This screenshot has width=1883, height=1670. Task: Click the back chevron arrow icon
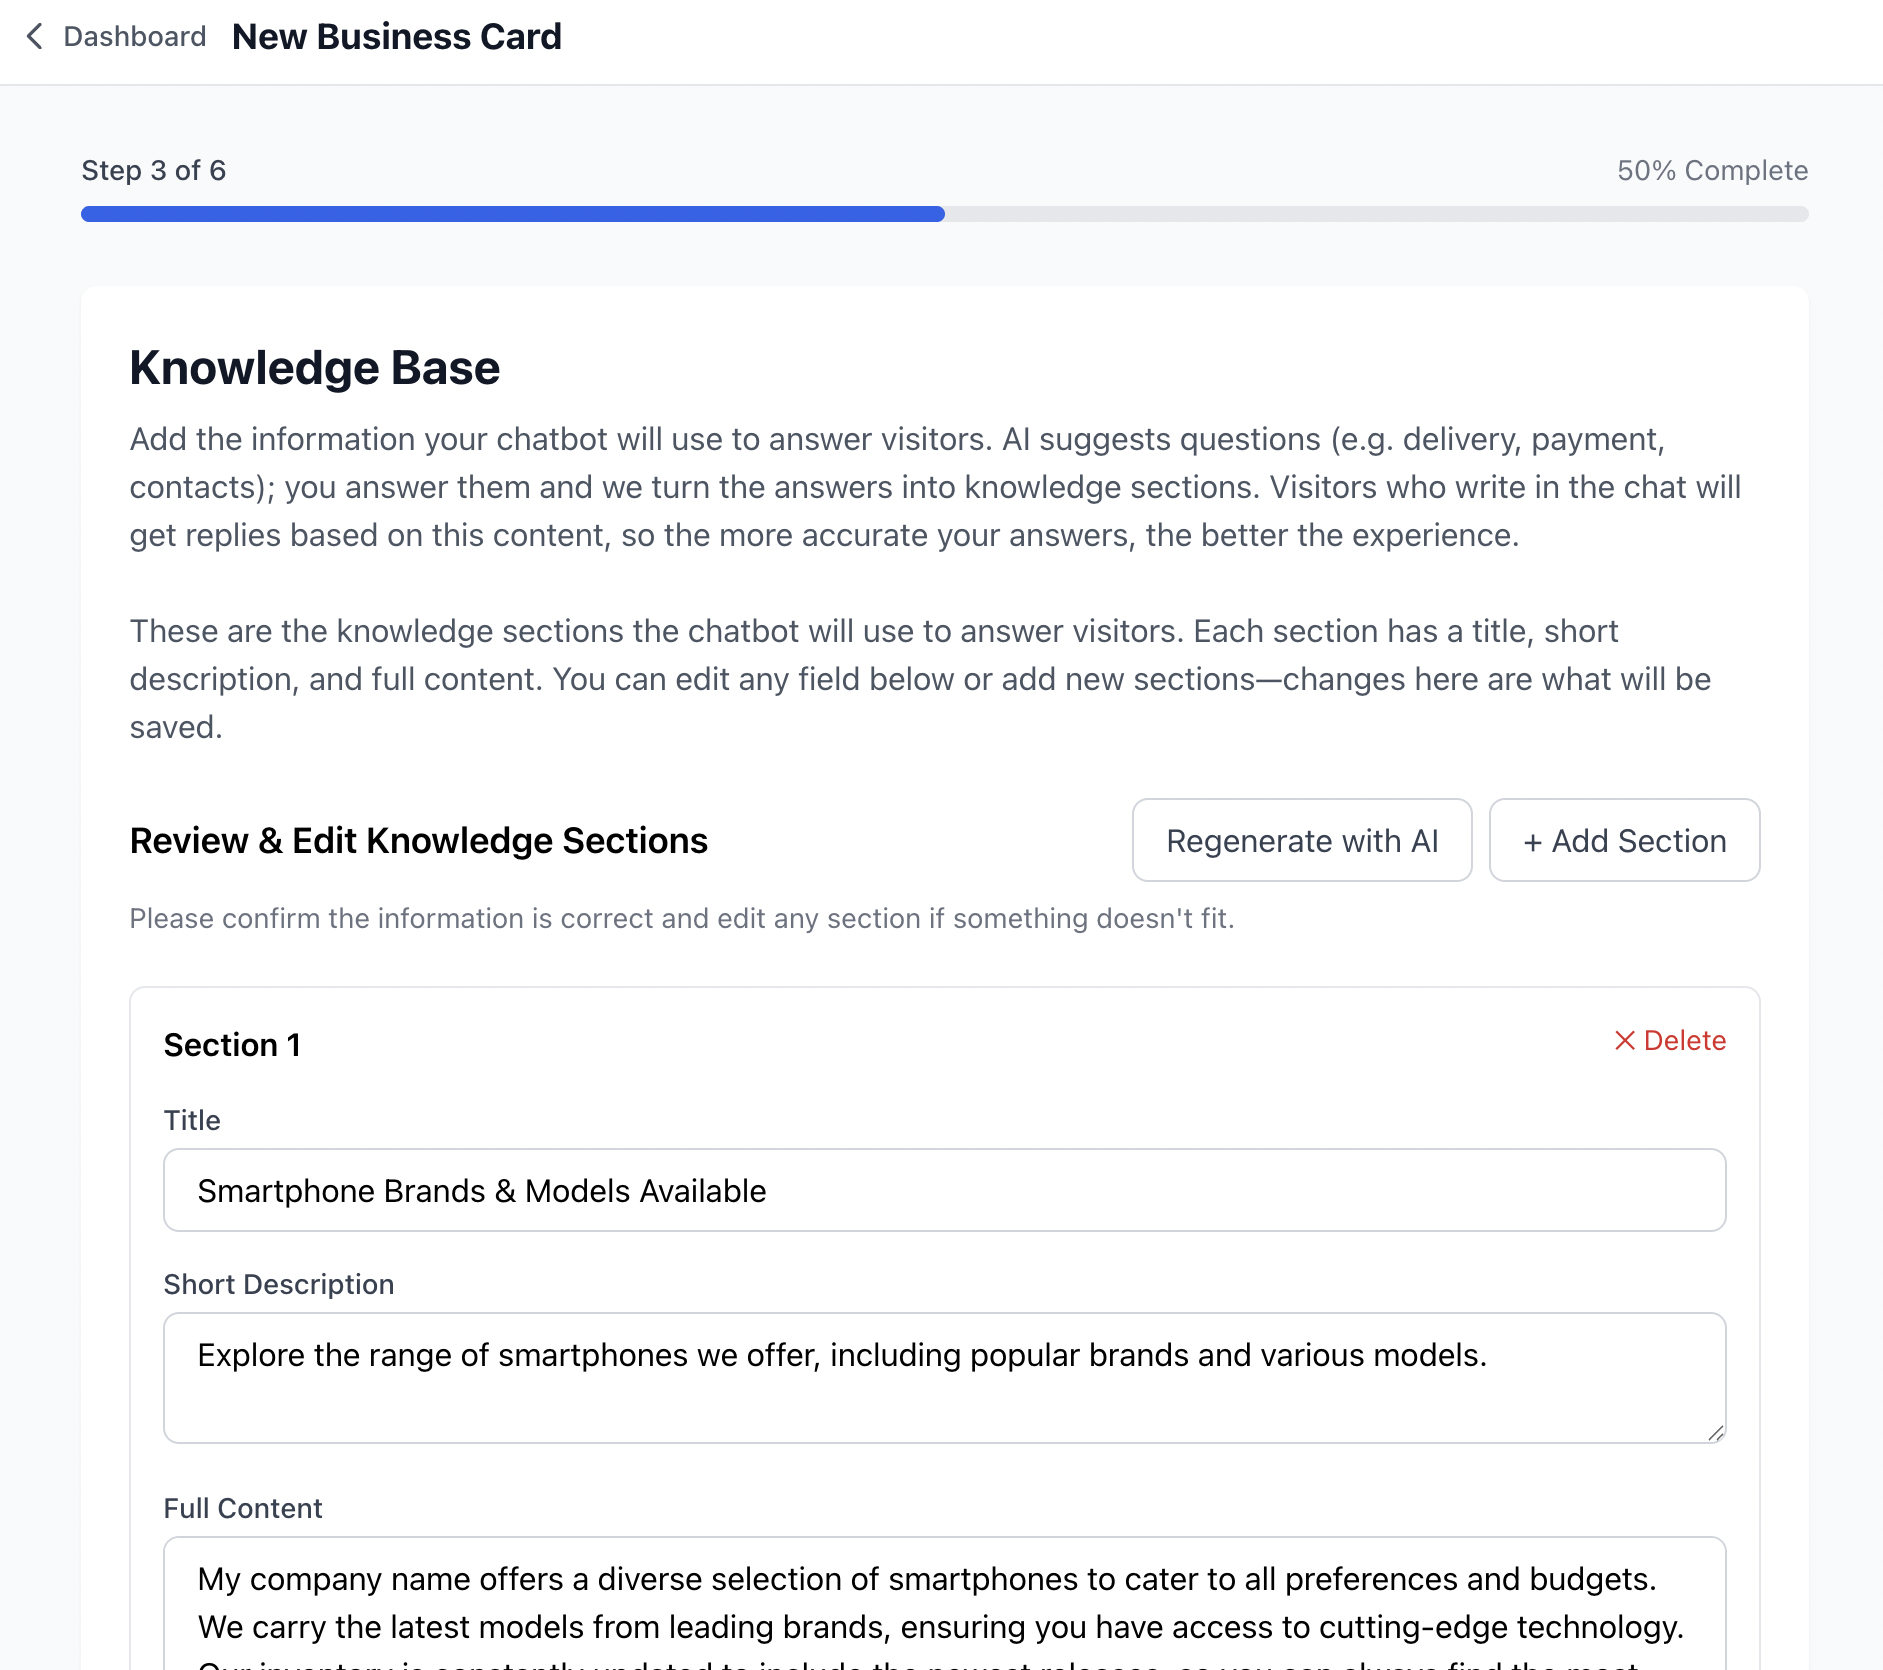tap(35, 37)
